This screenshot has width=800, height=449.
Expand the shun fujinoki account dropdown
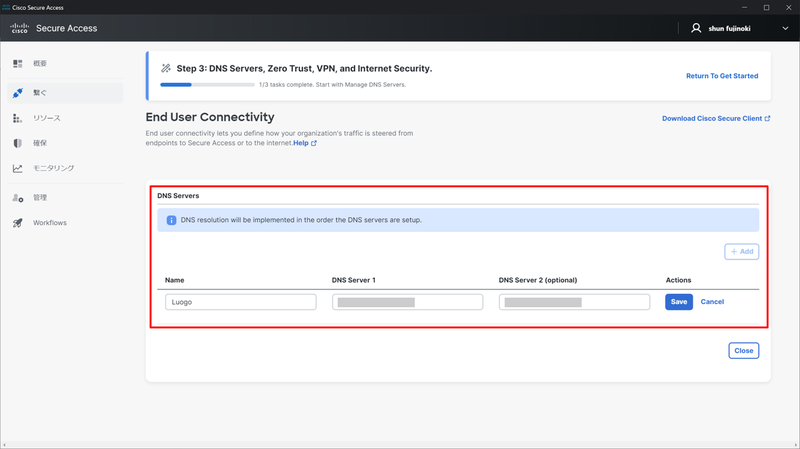click(x=785, y=29)
